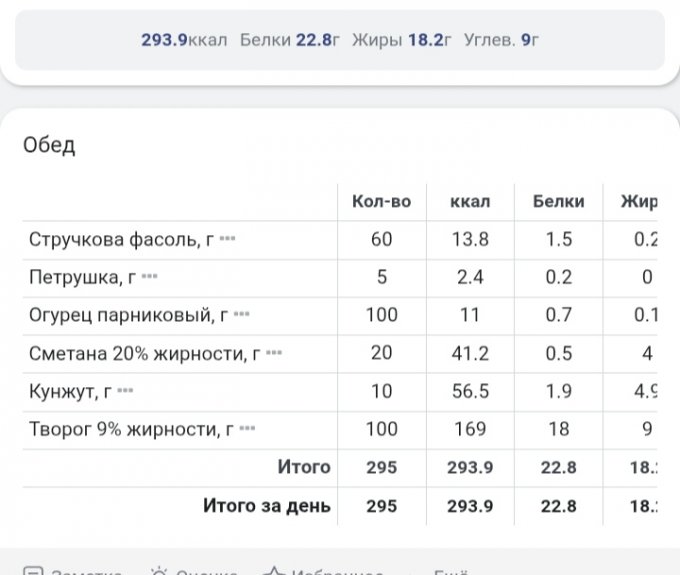This screenshot has width=680, height=575.
Task: Click the Заметка note icon
Action: [33, 570]
